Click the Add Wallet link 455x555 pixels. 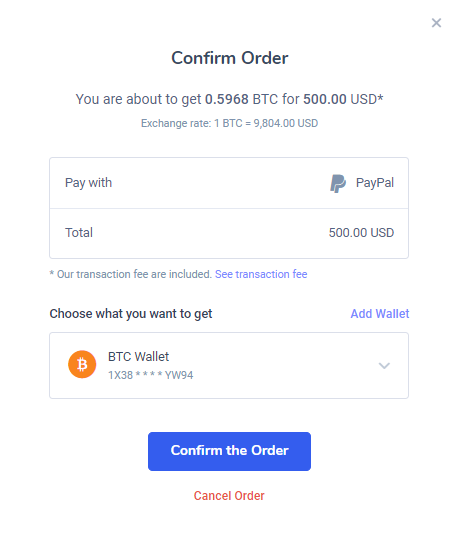[380, 314]
